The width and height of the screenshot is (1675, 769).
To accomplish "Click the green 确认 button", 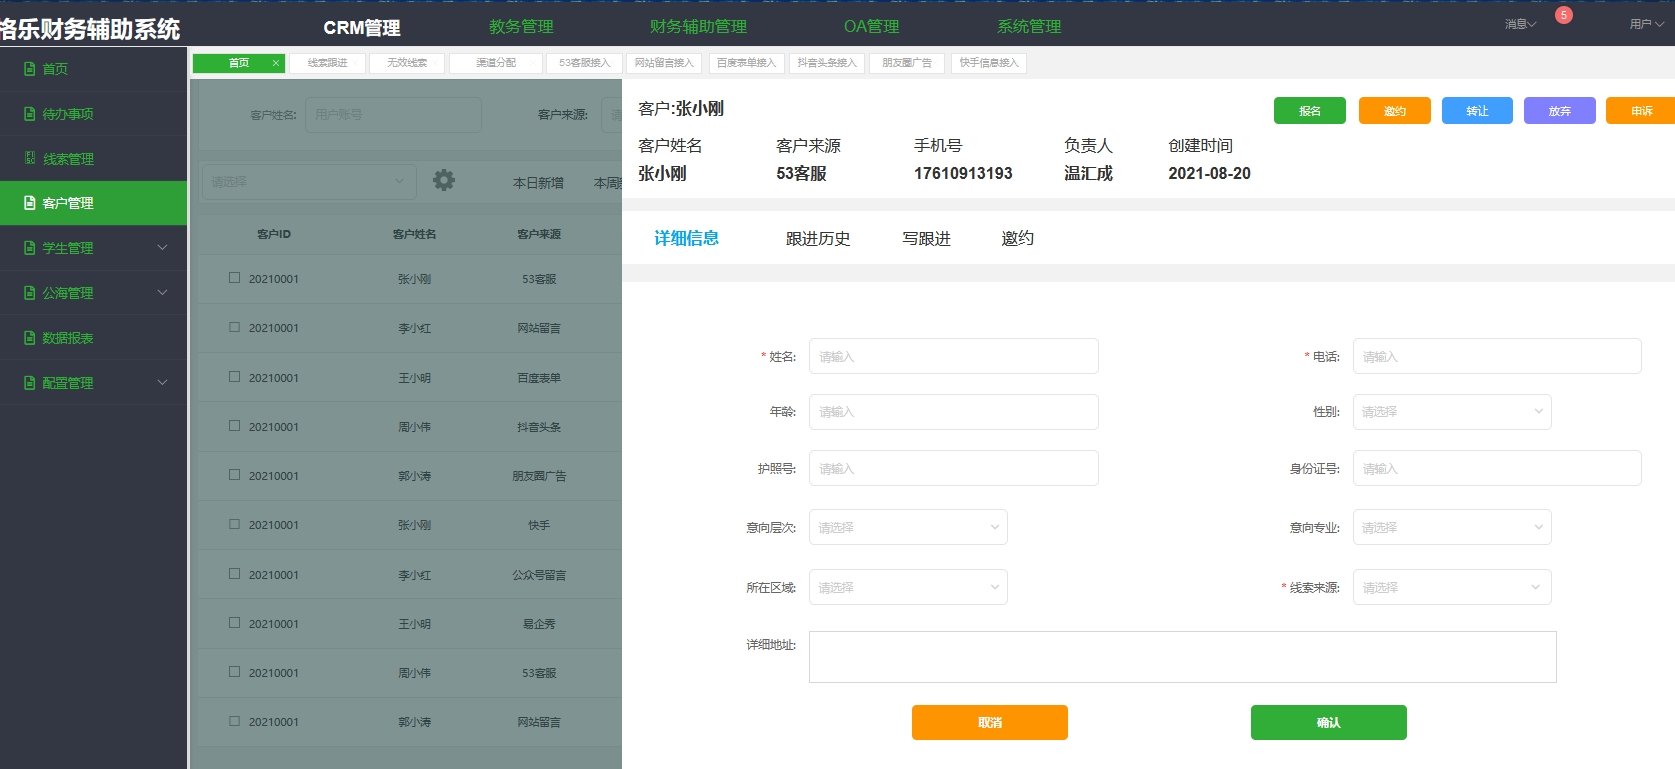I will 1329,722.
